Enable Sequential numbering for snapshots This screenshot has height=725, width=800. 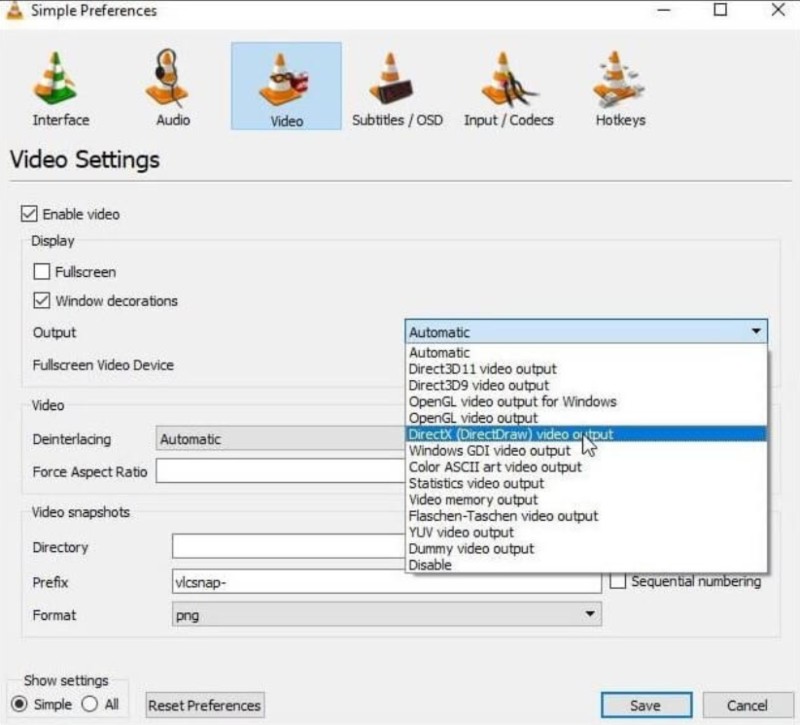[x=617, y=581]
